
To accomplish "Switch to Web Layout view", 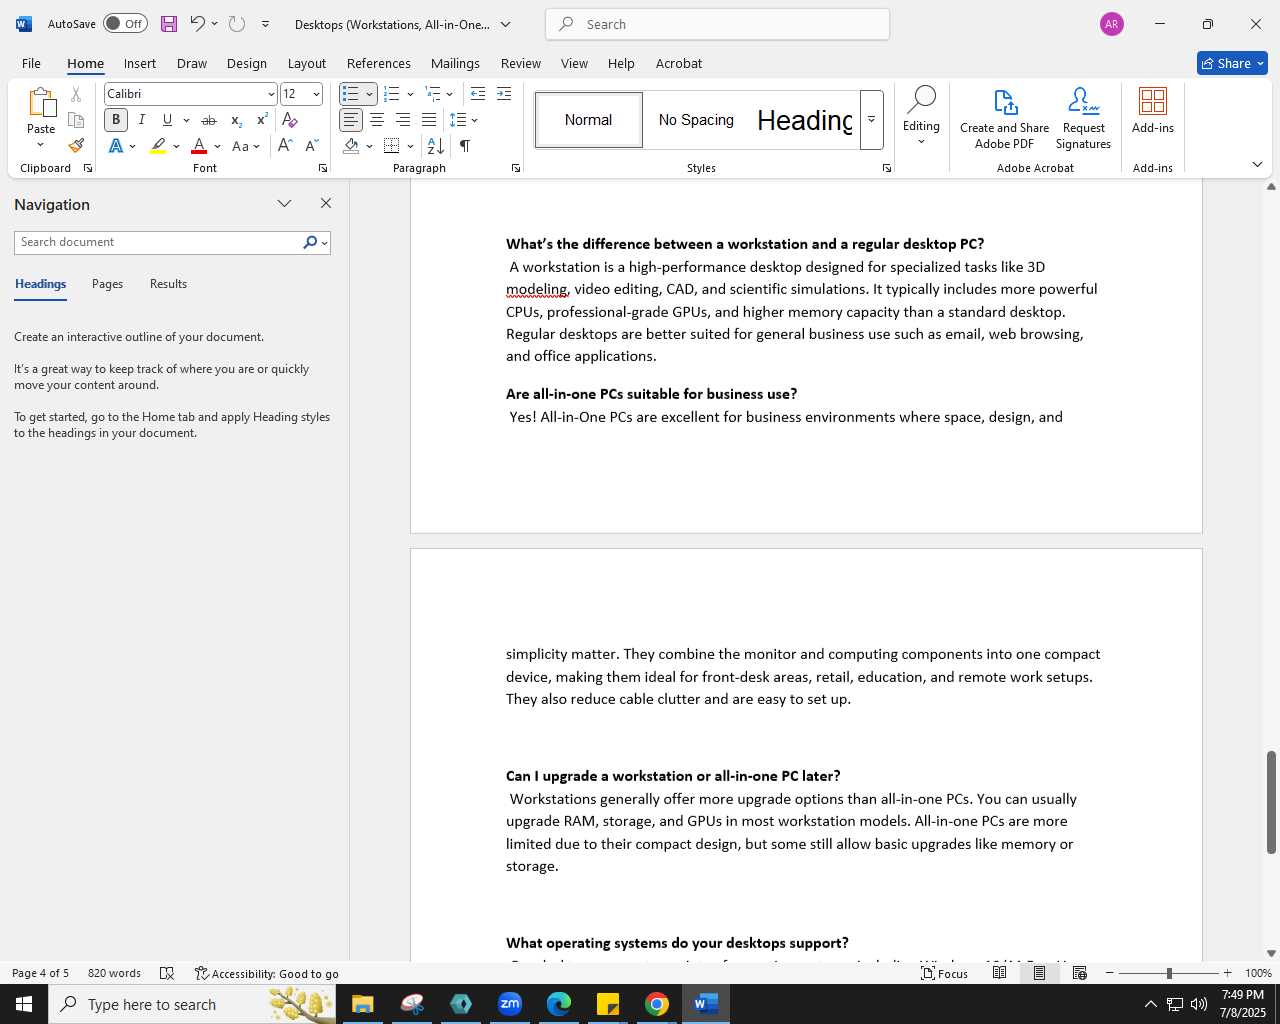I will (x=1079, y=973).
